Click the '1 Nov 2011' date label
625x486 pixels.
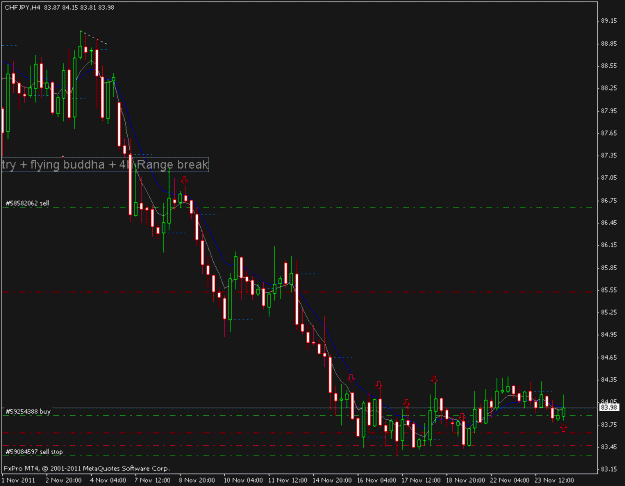pos(19,480)
